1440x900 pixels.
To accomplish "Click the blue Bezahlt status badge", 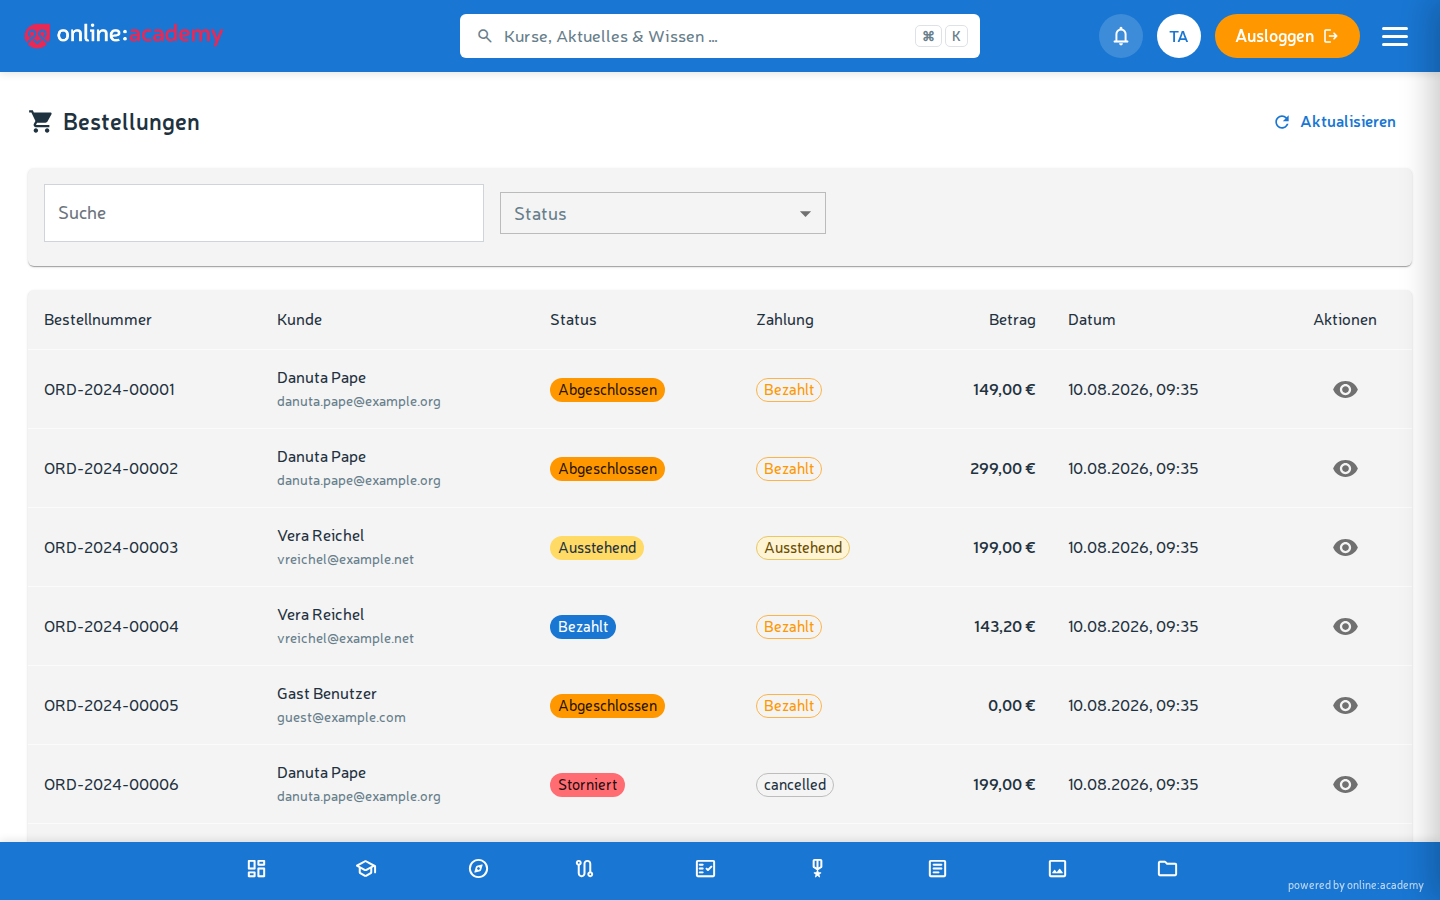I will [x=583, y=627].
